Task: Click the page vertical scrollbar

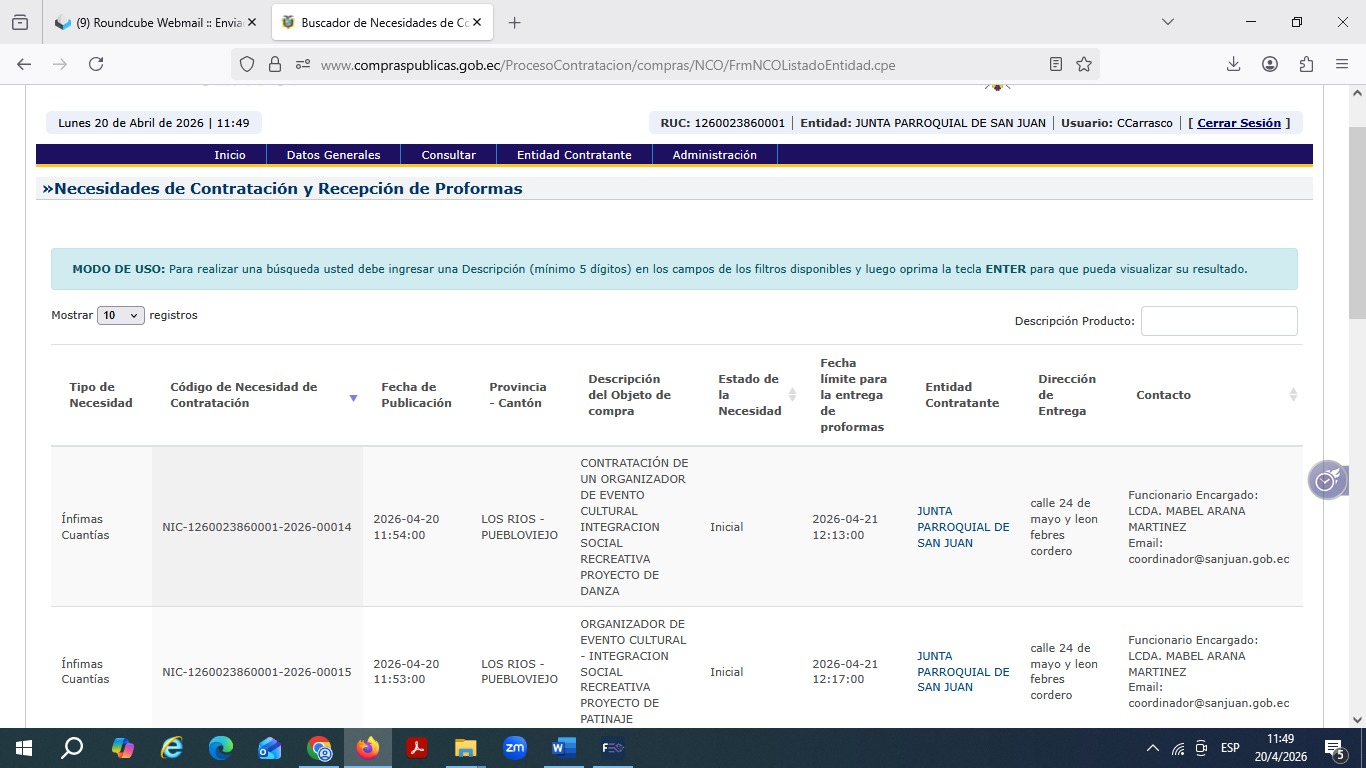Action: coord(1356,400)
